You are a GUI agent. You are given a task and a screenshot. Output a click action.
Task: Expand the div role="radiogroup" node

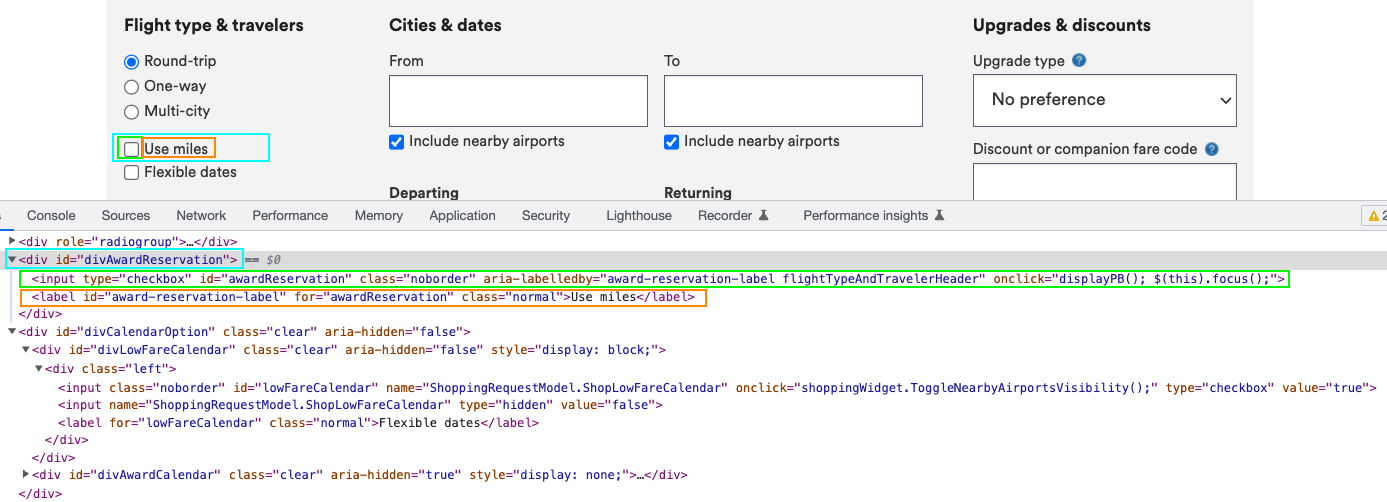(12, 242)
